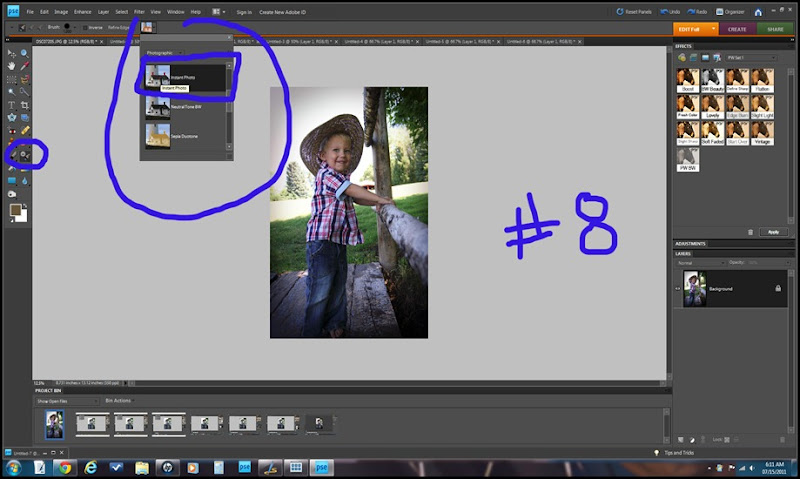
Task: Expand the PW Set 1 effects dropdown
Action: [753, 58]
